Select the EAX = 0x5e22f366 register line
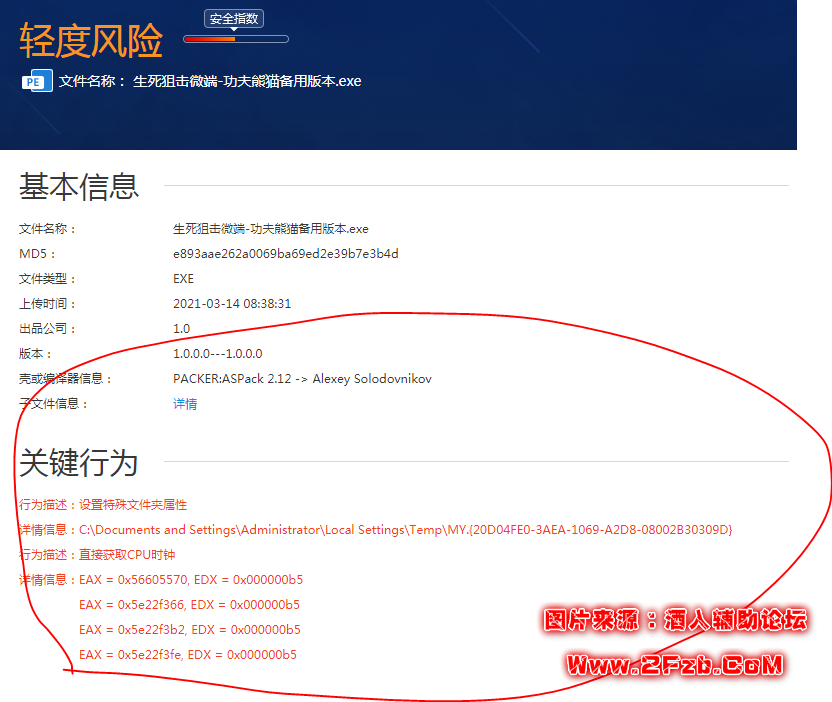Screen dimensions: 832x702 click(x=189, y=604)
